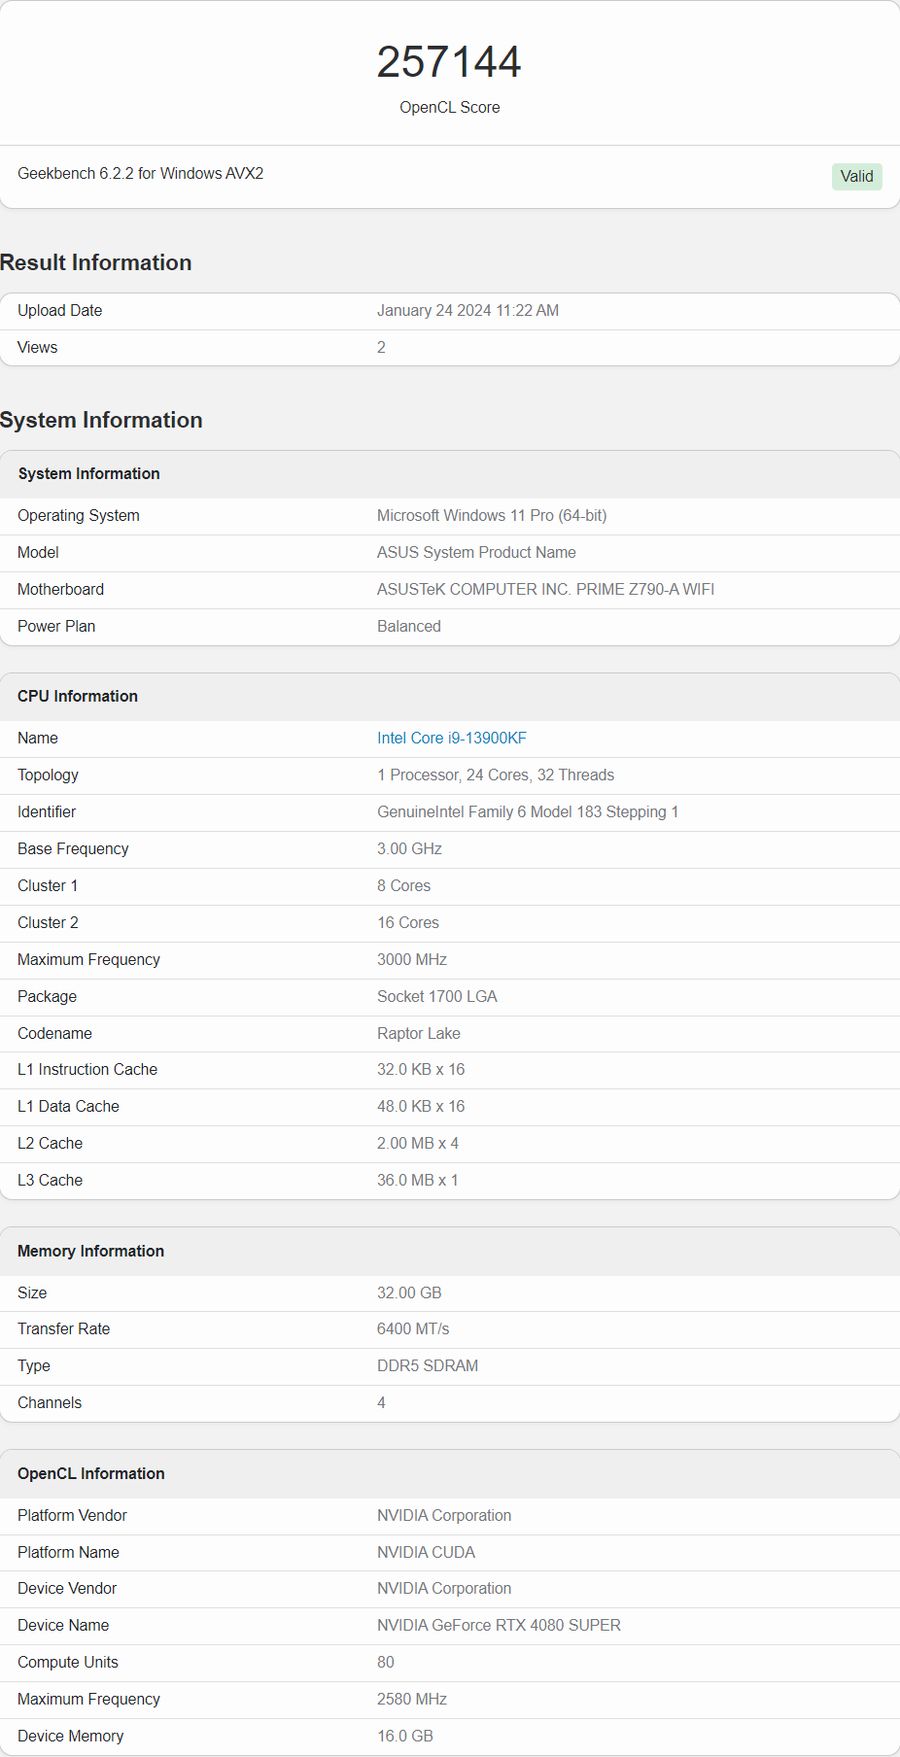Select the Microsoft Windows 11 Pro value
The image size is (900, 1757).
click(491, 516)
